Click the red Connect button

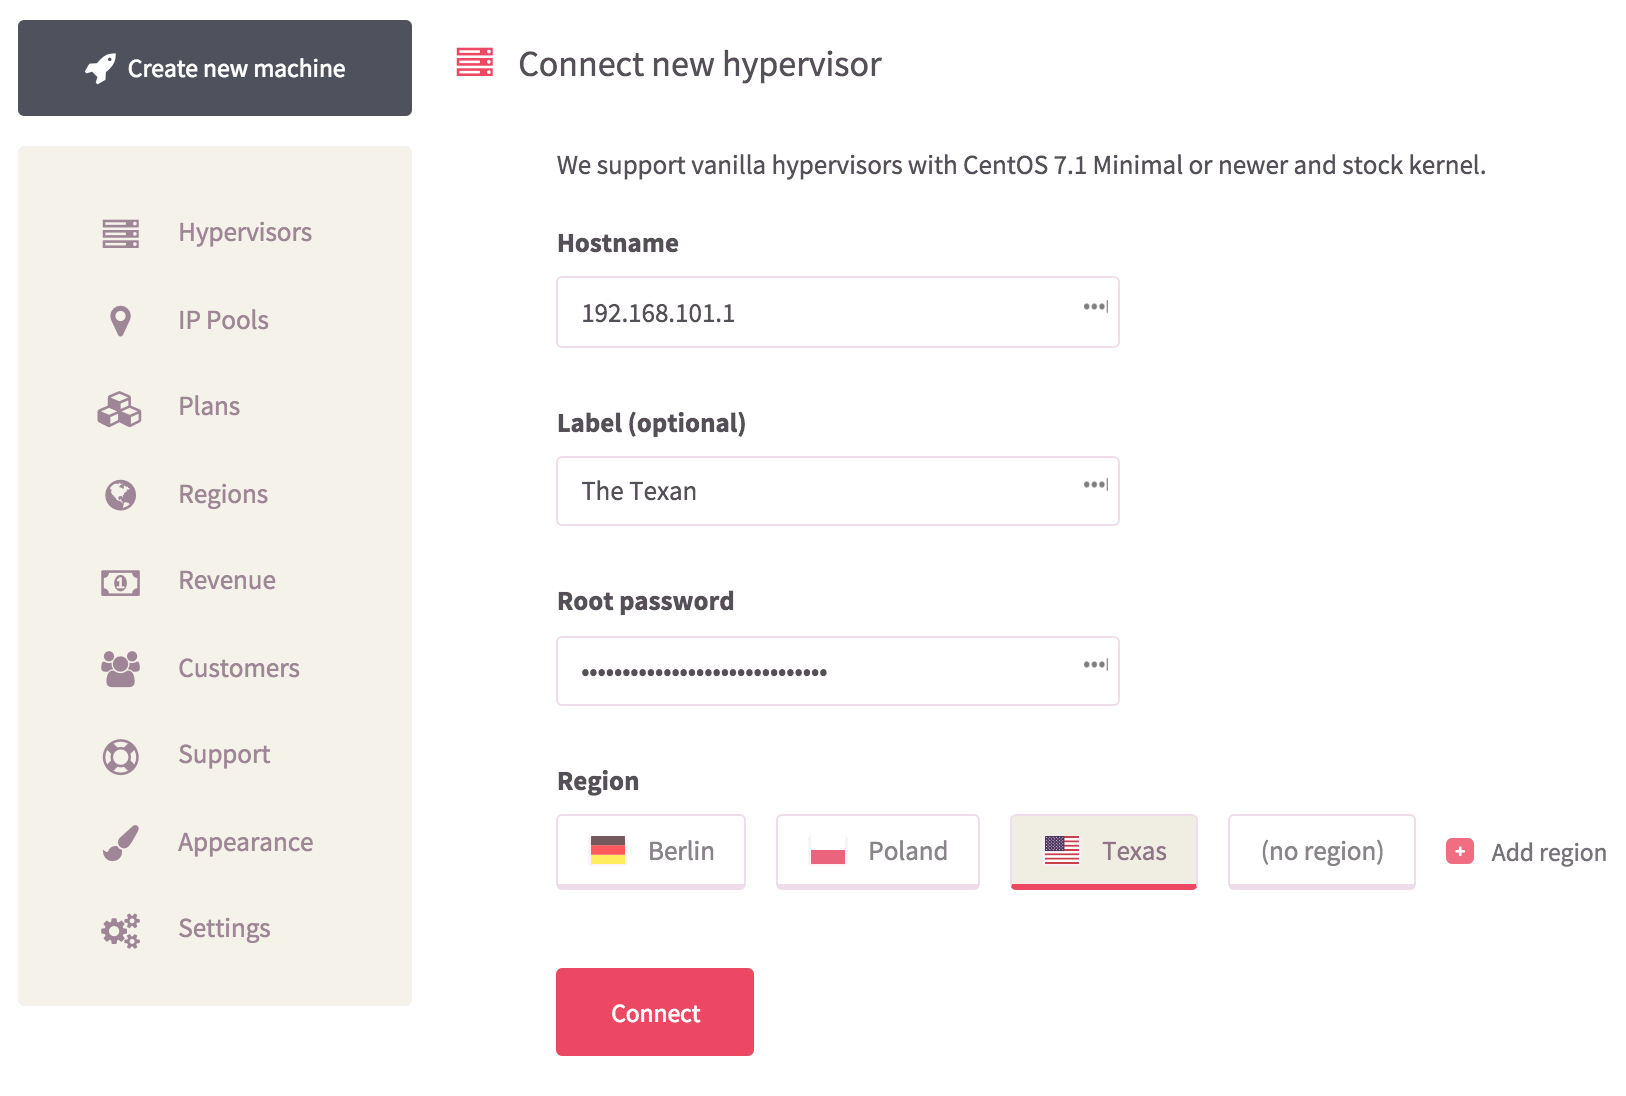(655, 1012)
